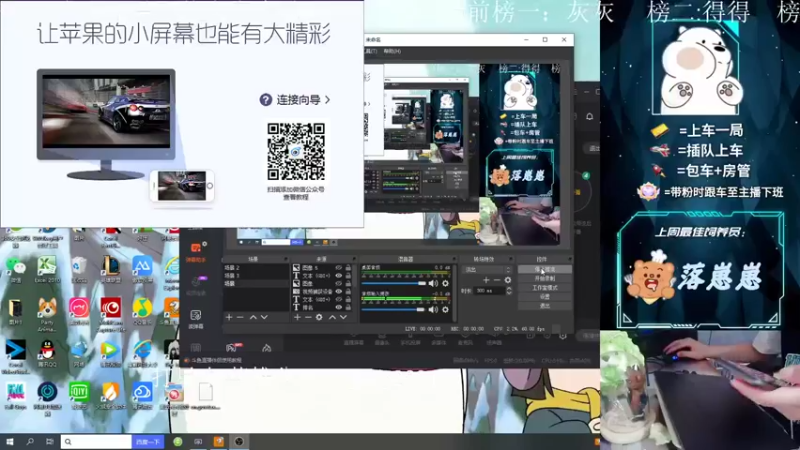Image resolution: width=800 pixels, height=450 pixels.
Task: Move scene up in Scenes list
Action: coord(253,317)
